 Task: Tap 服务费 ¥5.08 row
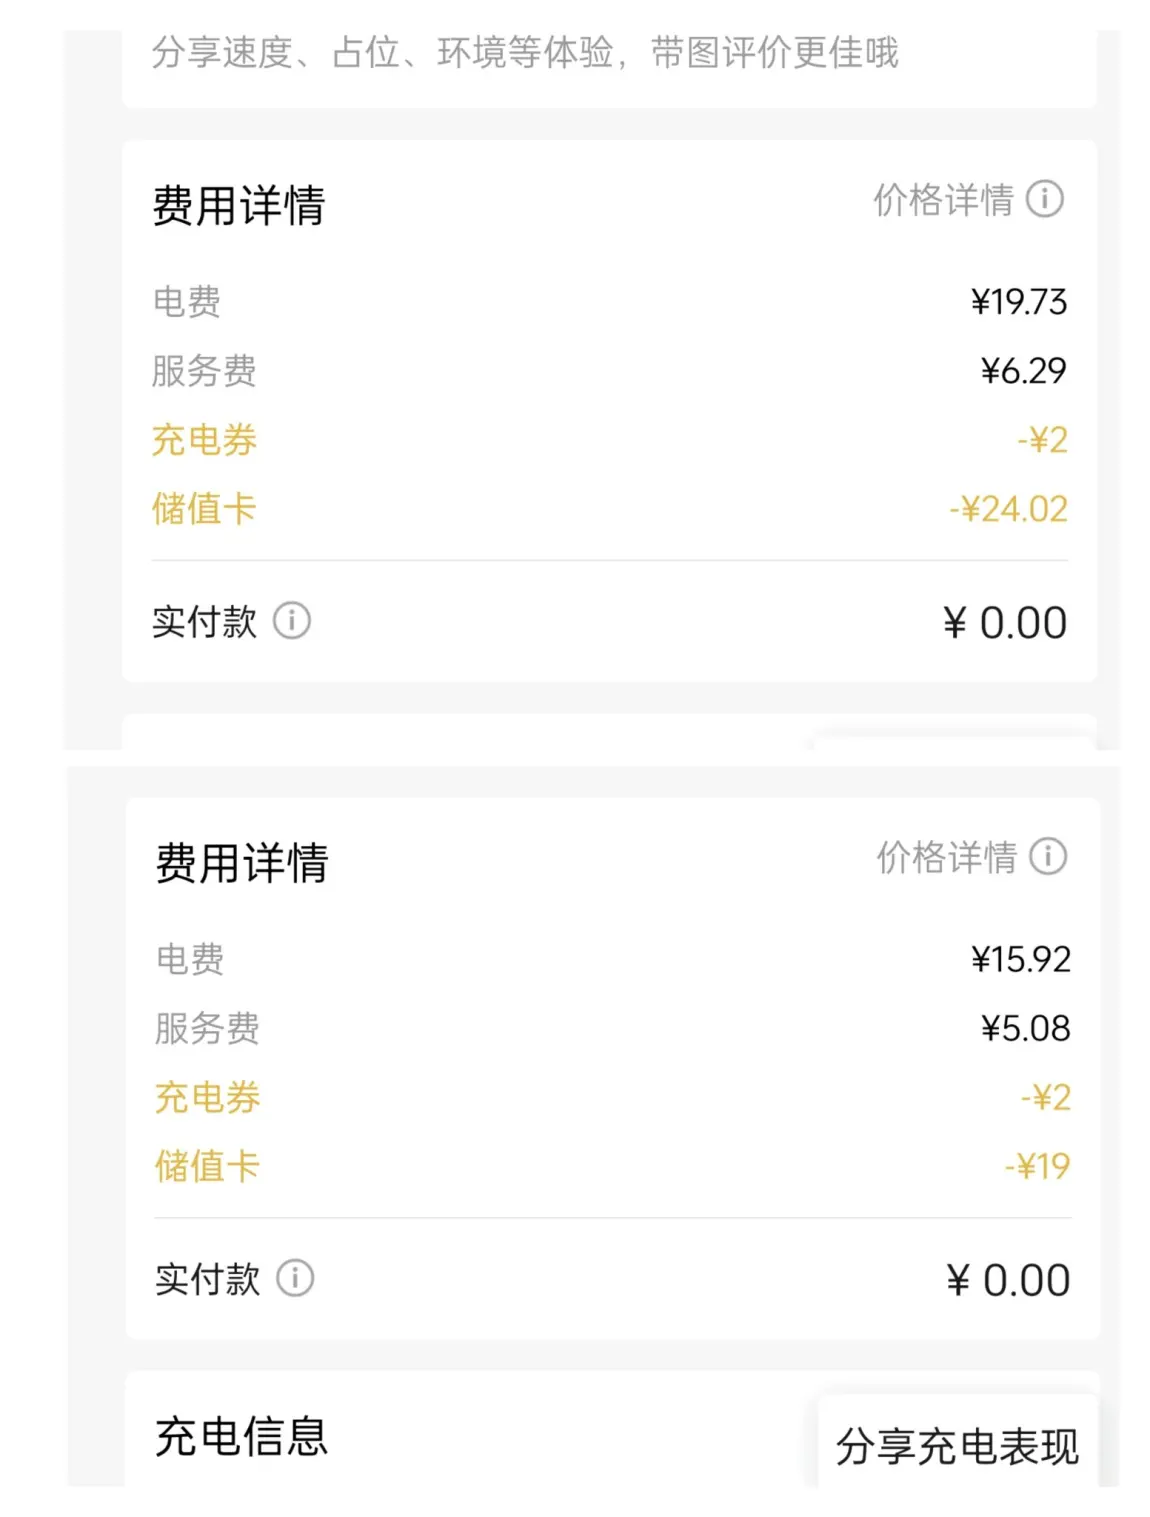tap(612, 1028)
